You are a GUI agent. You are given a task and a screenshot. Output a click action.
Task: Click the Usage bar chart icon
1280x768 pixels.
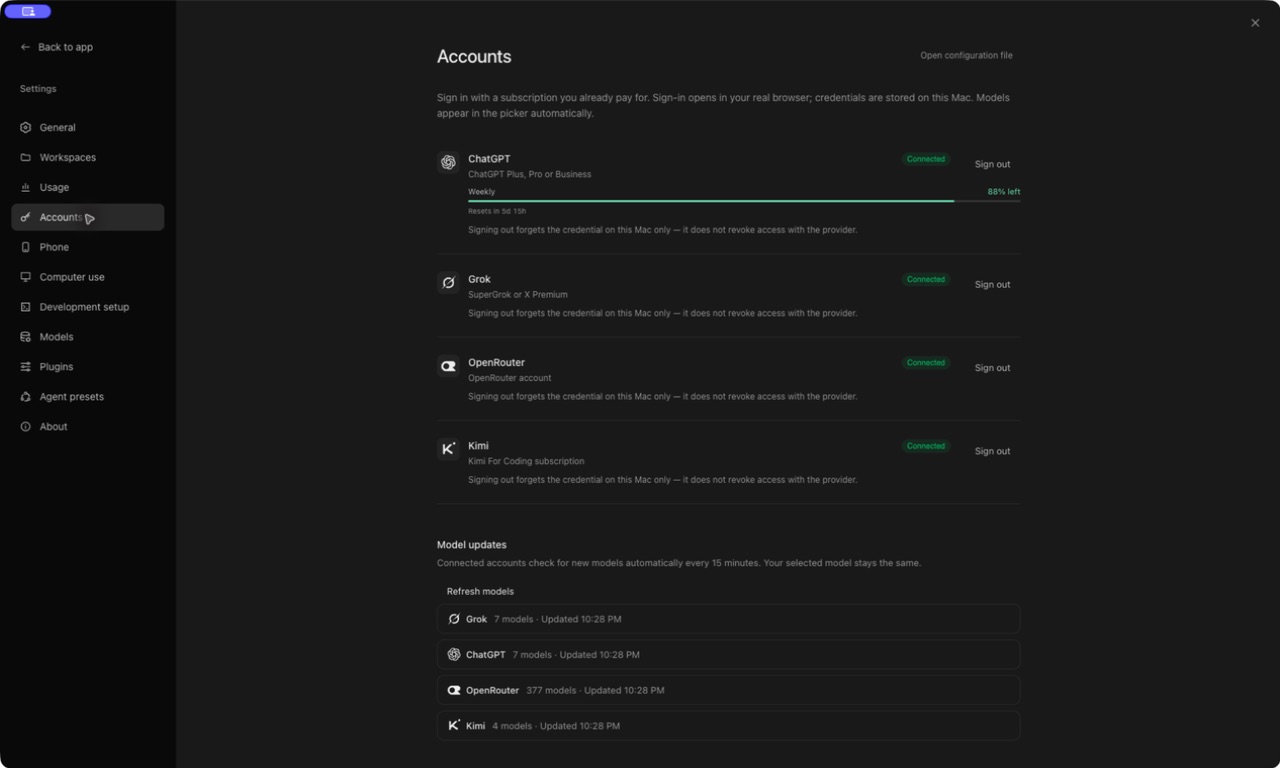click(x=26, y=188)
